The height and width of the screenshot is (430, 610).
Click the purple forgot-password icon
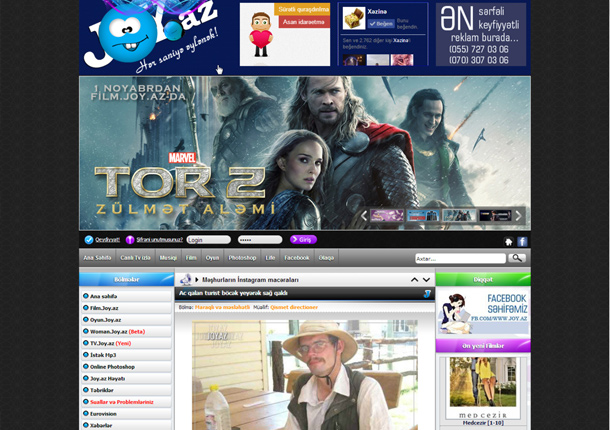point(130,240)
